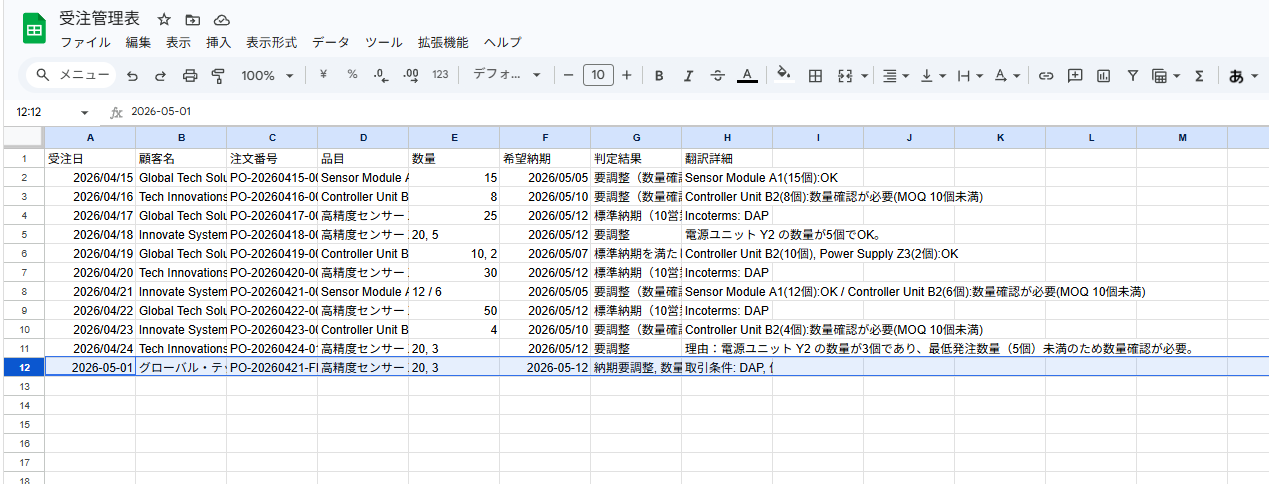
Task: Open the ツール menu
Action: pos(384,42)
